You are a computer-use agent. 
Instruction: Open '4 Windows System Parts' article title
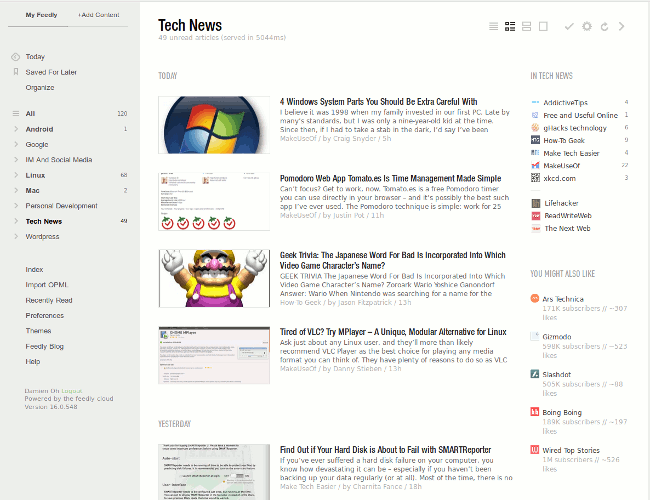pos(378,102)
